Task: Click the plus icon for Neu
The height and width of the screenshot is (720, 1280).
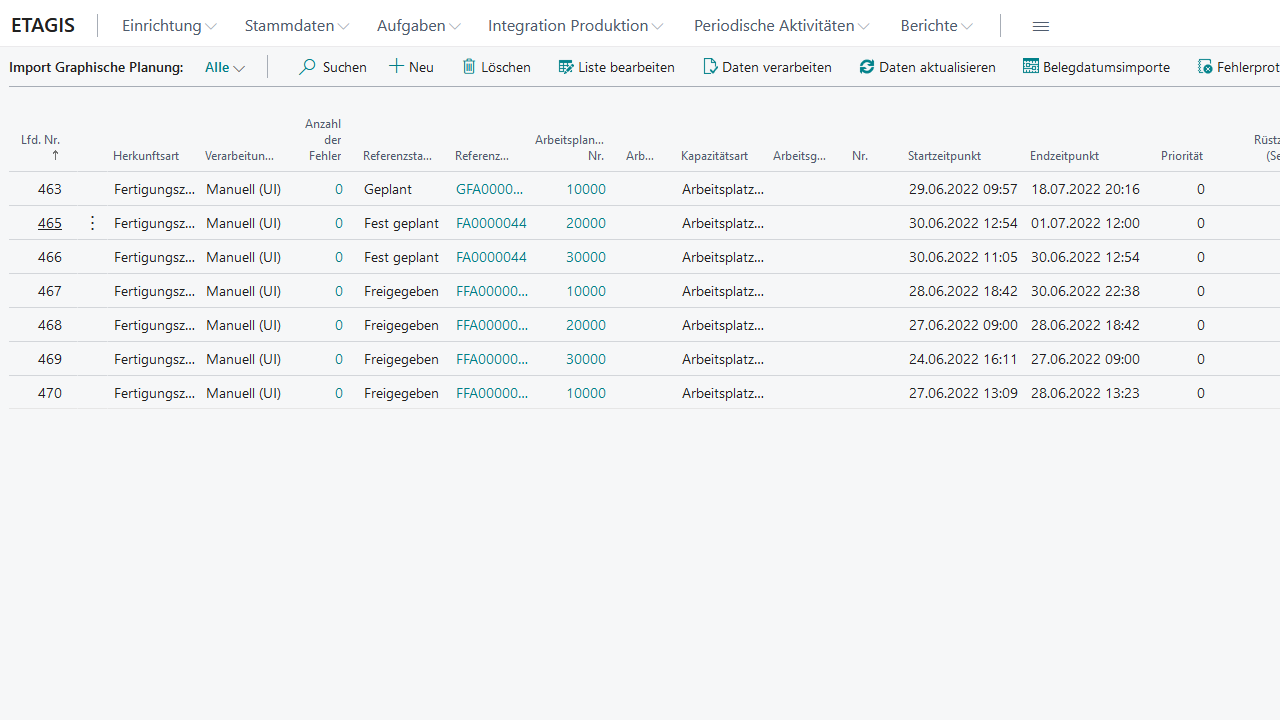Action: coord(397,66)
